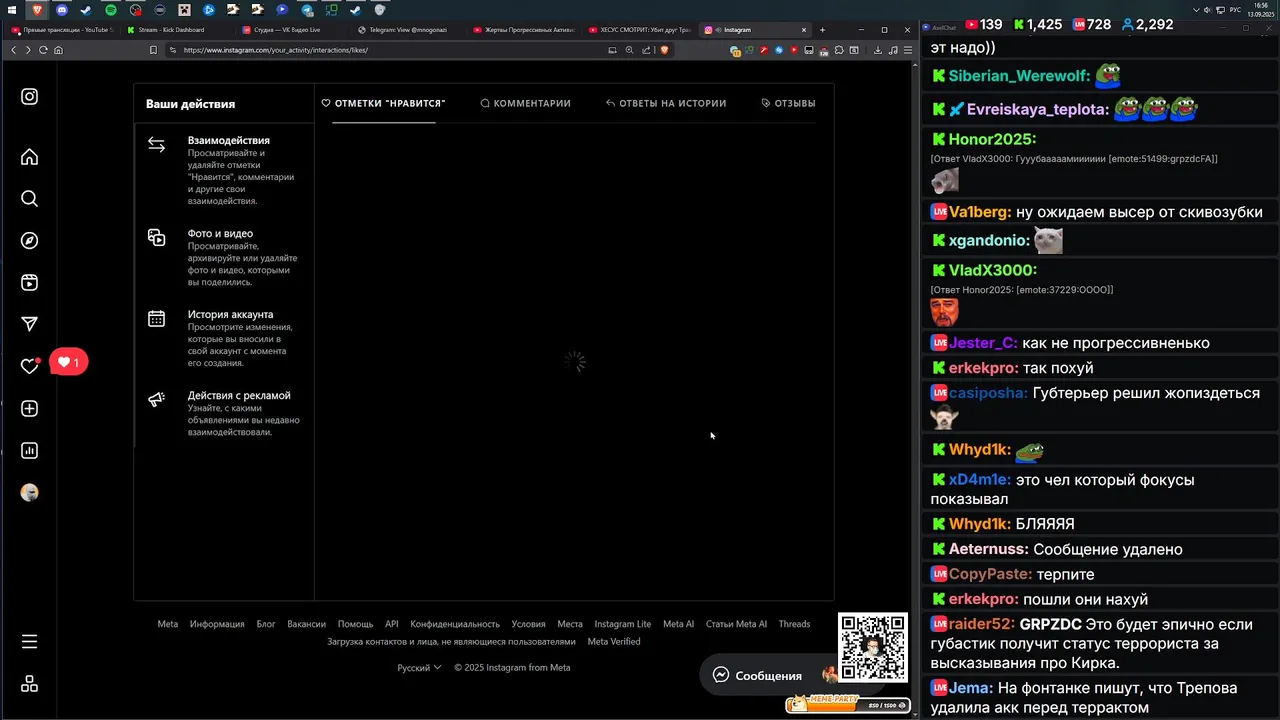Click the browser Forward arrow

coord(27,50)
